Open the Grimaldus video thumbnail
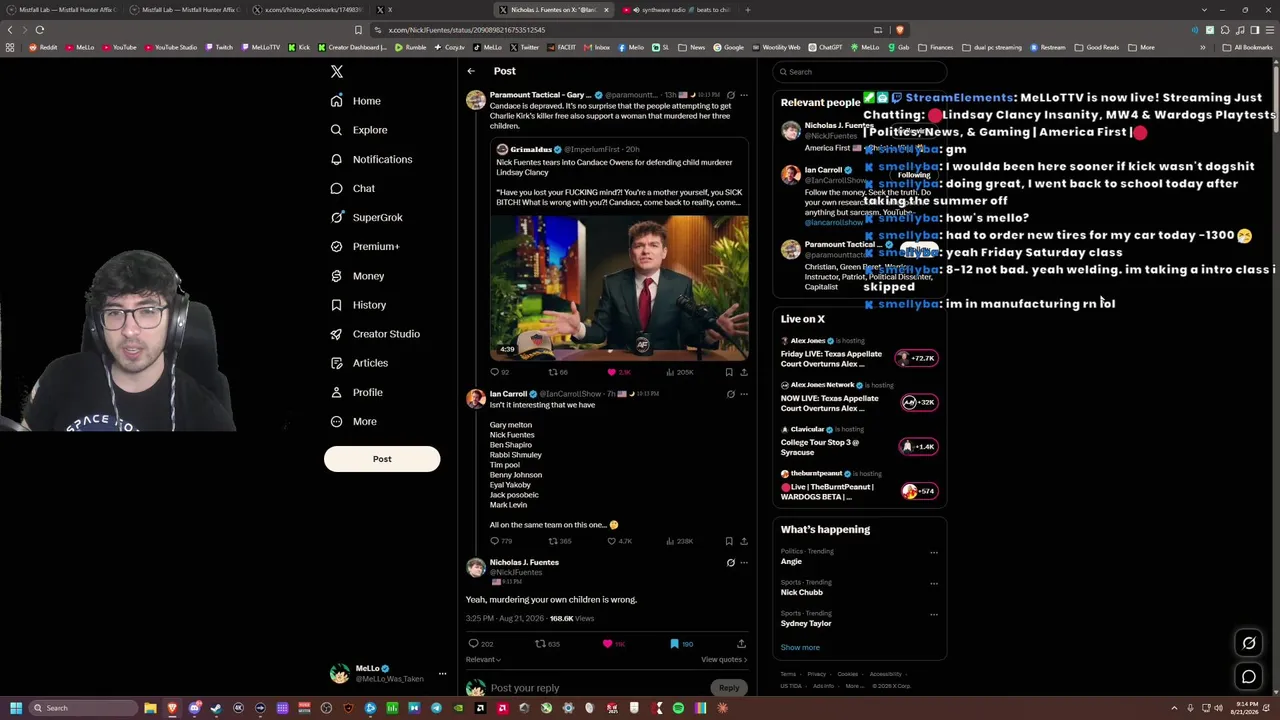 pyautogui.click(x=619, y=288)
